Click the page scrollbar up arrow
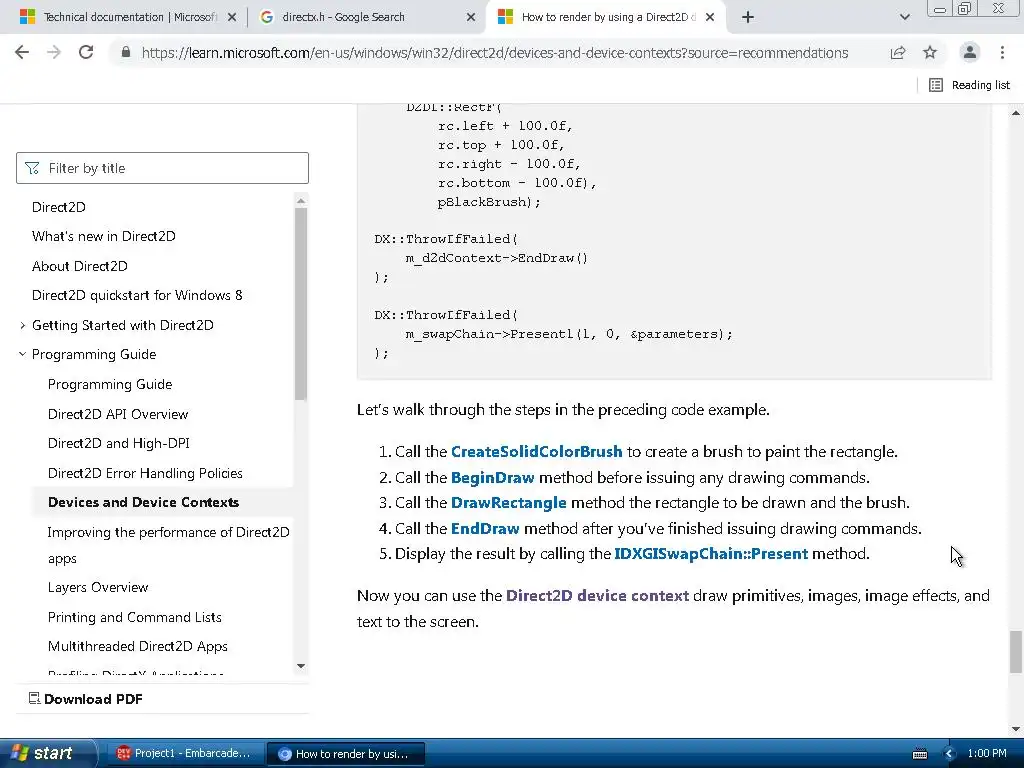Viewport: 1024px width, 768px height. coord(1016,113)
